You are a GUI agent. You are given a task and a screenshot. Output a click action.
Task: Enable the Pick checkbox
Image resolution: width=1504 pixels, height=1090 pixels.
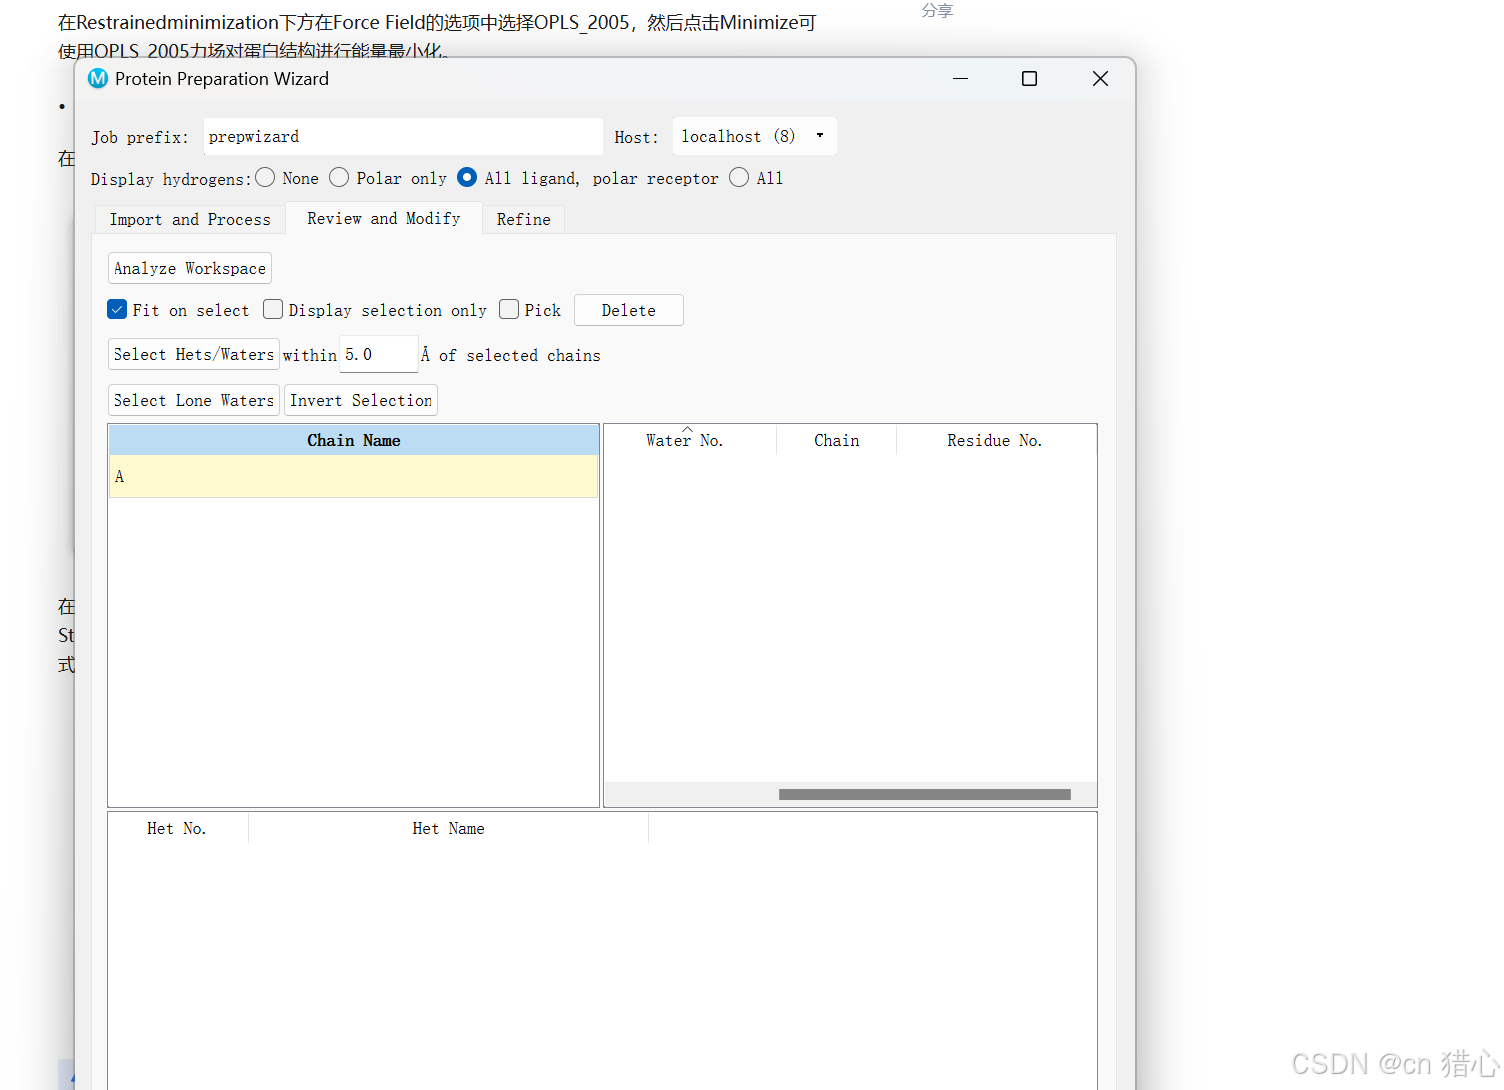(509, 310)
